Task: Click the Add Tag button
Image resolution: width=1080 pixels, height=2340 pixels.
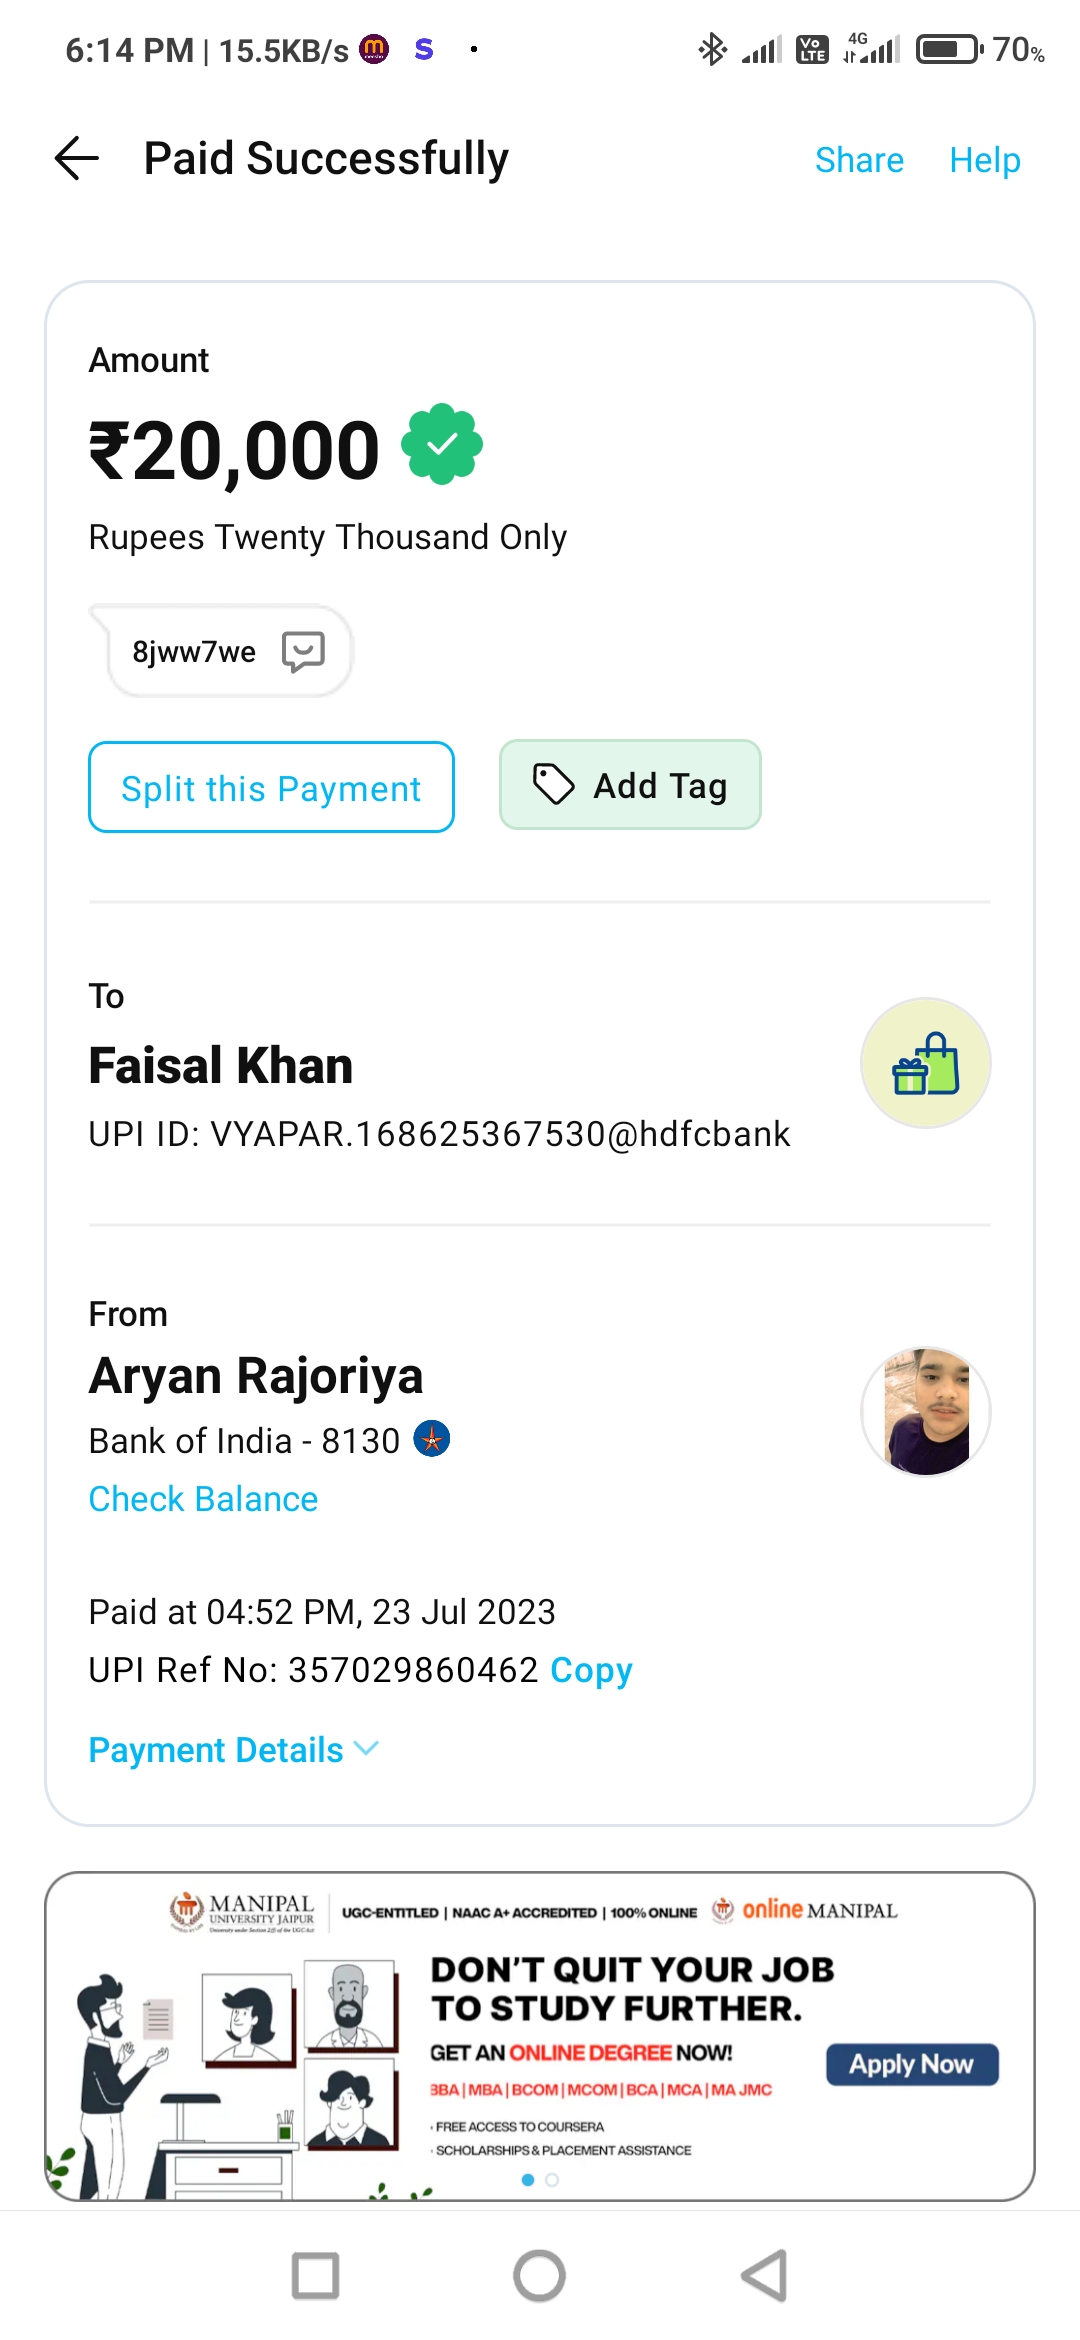Action: (x=630, y=786)
